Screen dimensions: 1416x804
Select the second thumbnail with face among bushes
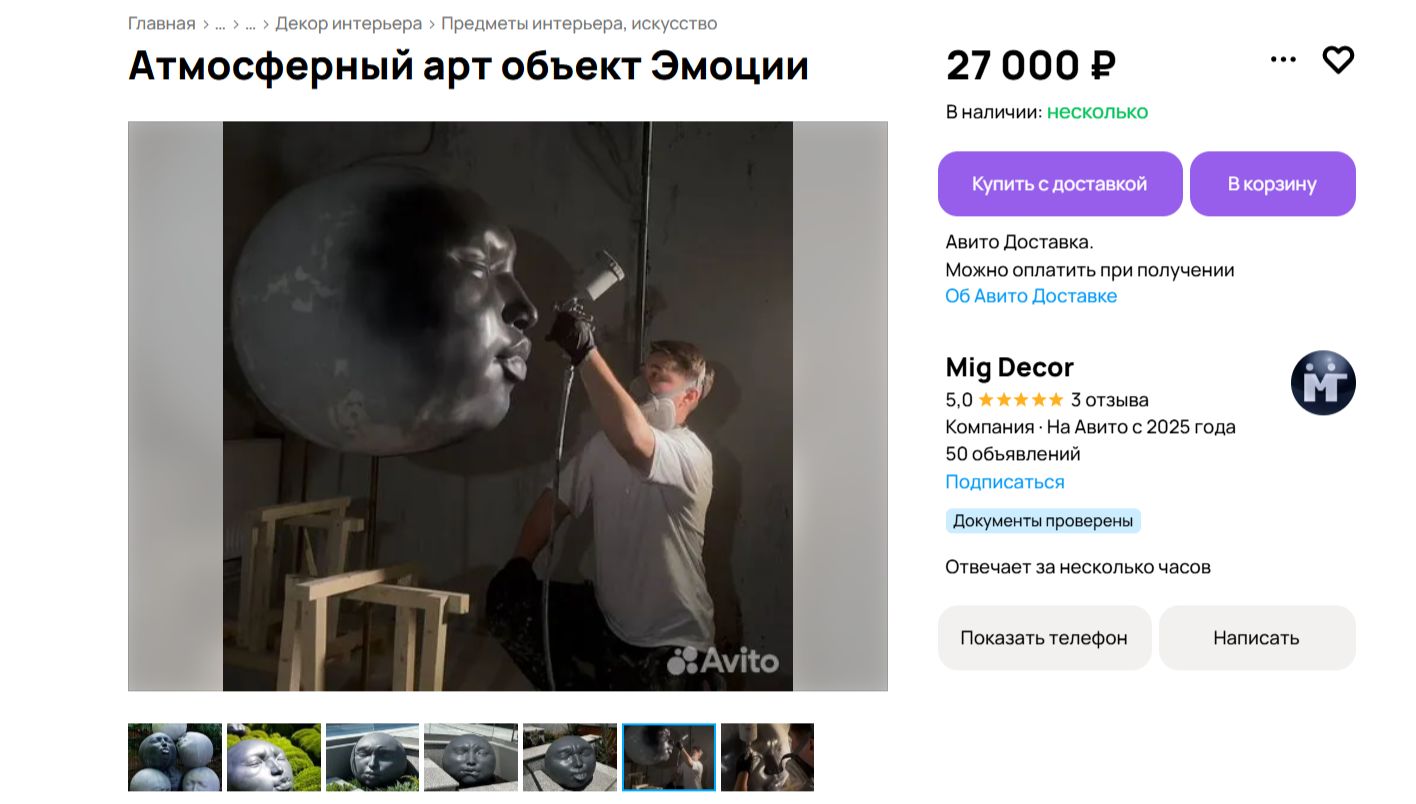click(x=274, y=757)
